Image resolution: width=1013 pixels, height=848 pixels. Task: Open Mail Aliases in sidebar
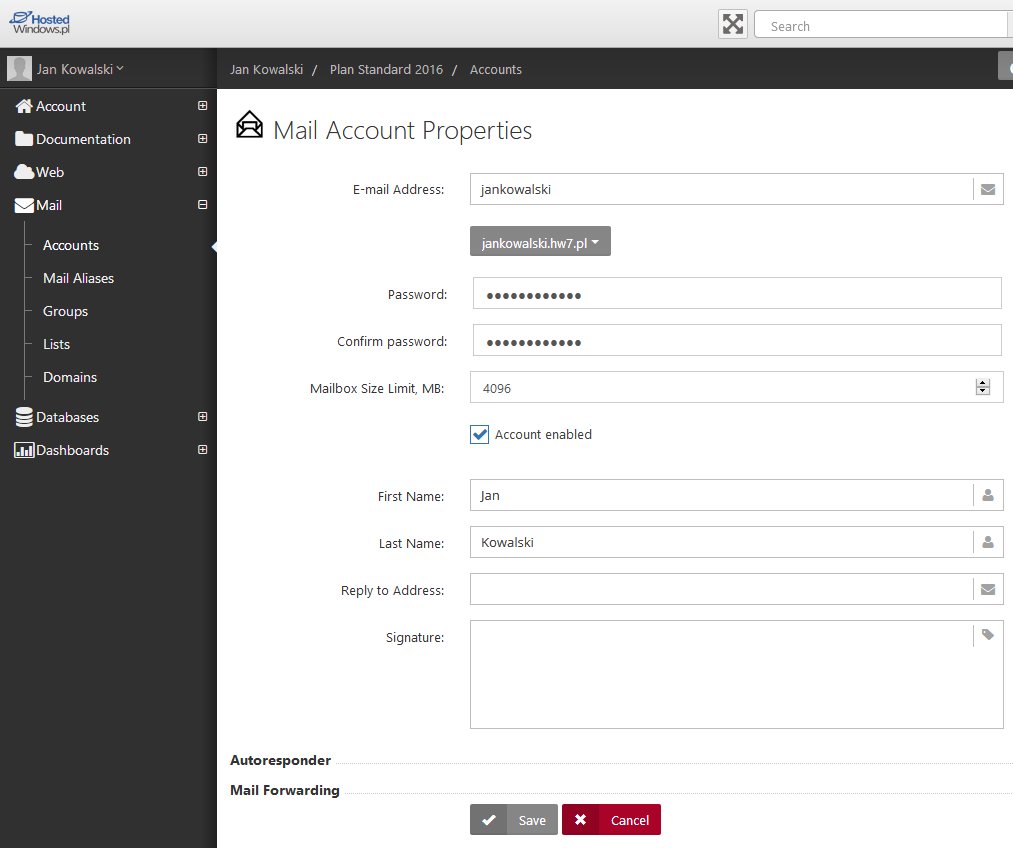coord(78,278)
